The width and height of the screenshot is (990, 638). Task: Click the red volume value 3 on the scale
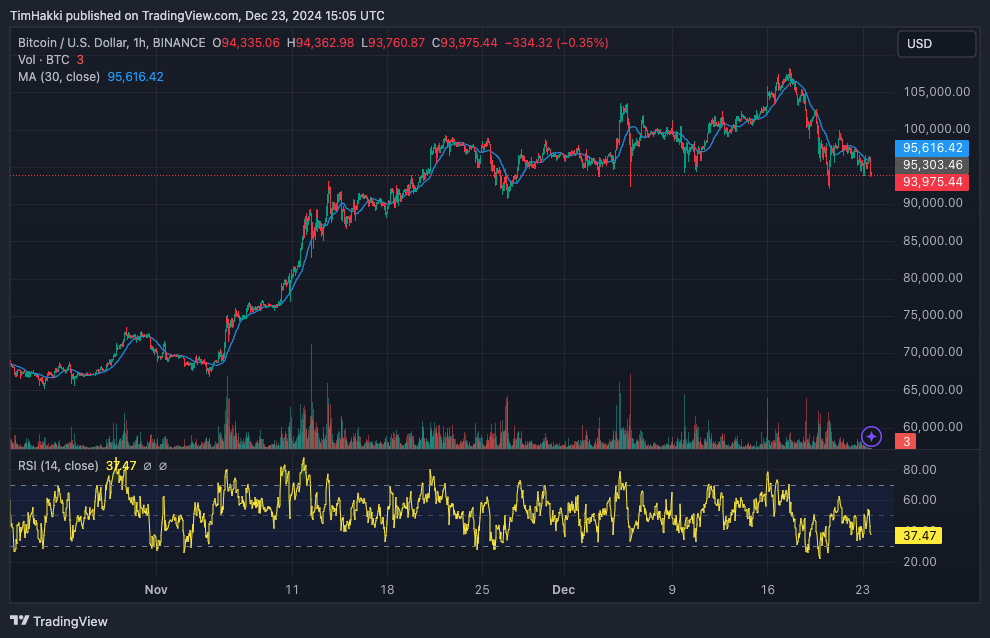click(903, 440)
